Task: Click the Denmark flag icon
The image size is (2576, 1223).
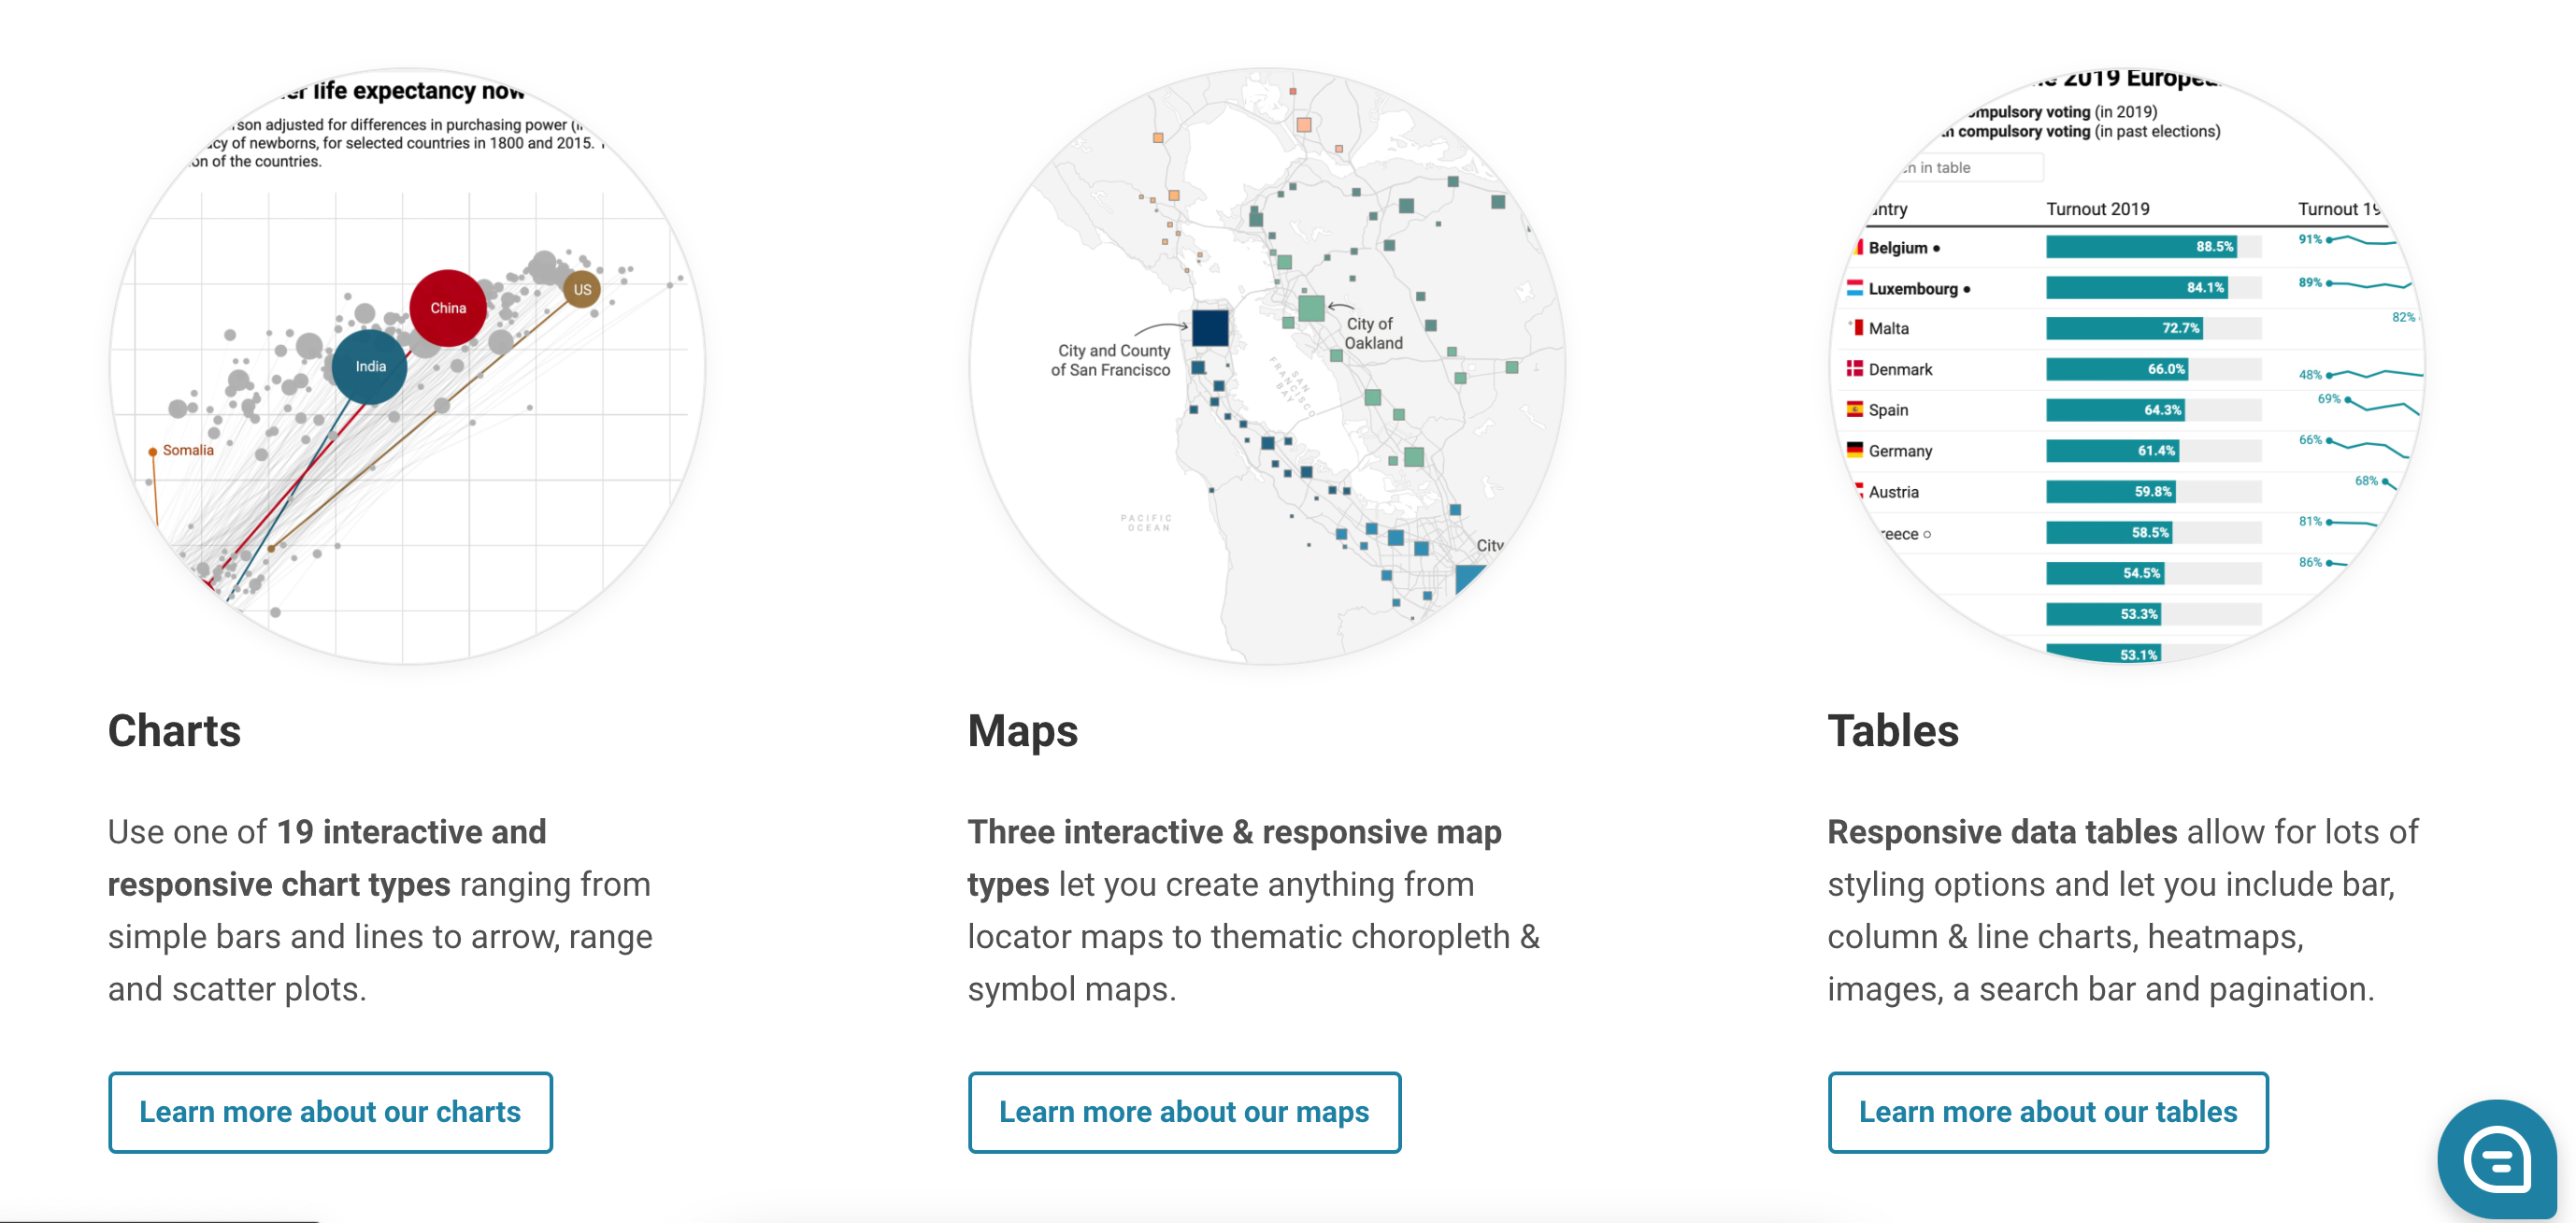Action: click(x=1854, y=368)
